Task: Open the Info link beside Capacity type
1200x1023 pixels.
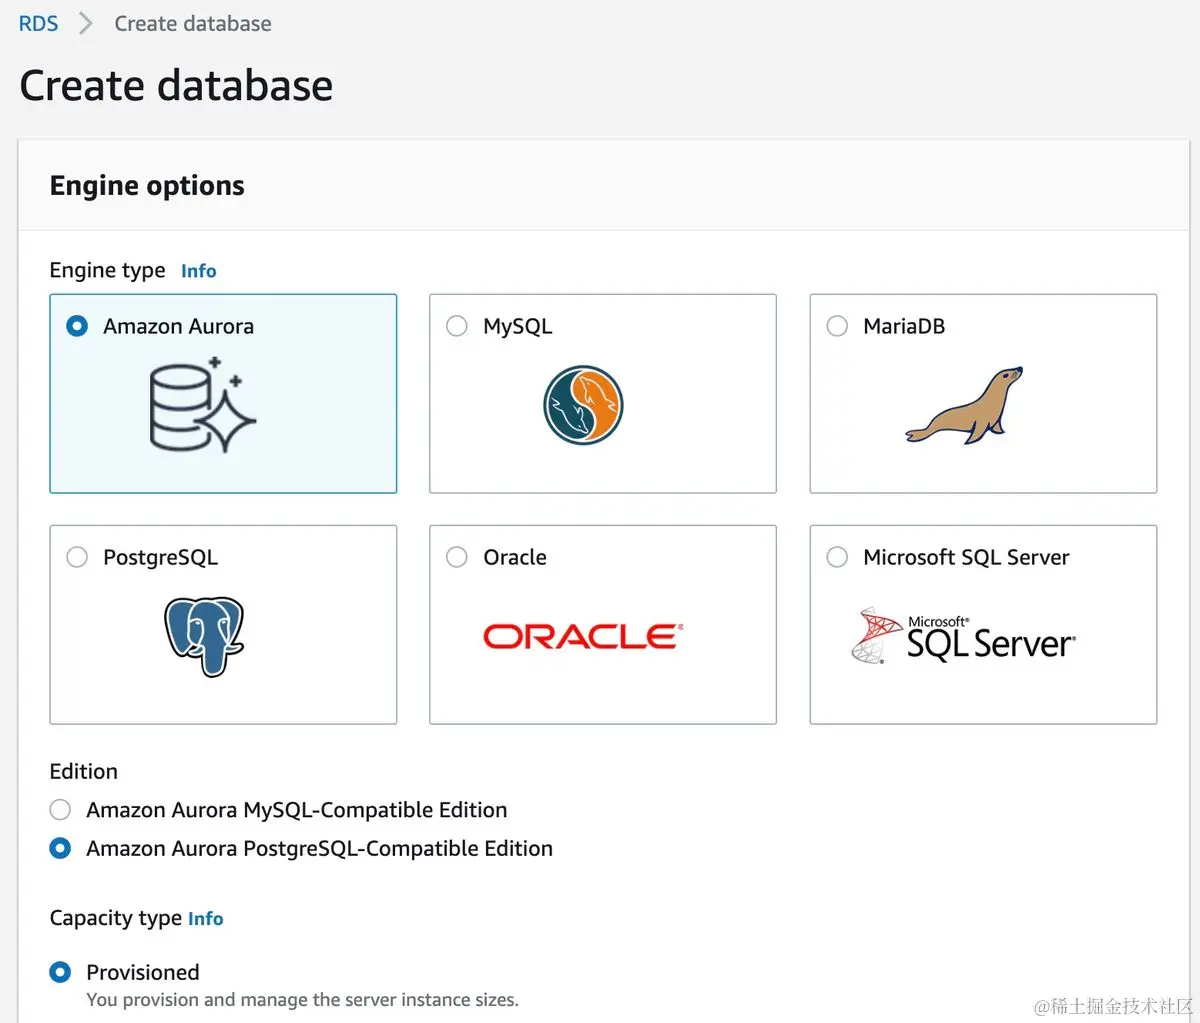Action: [205, 919]
